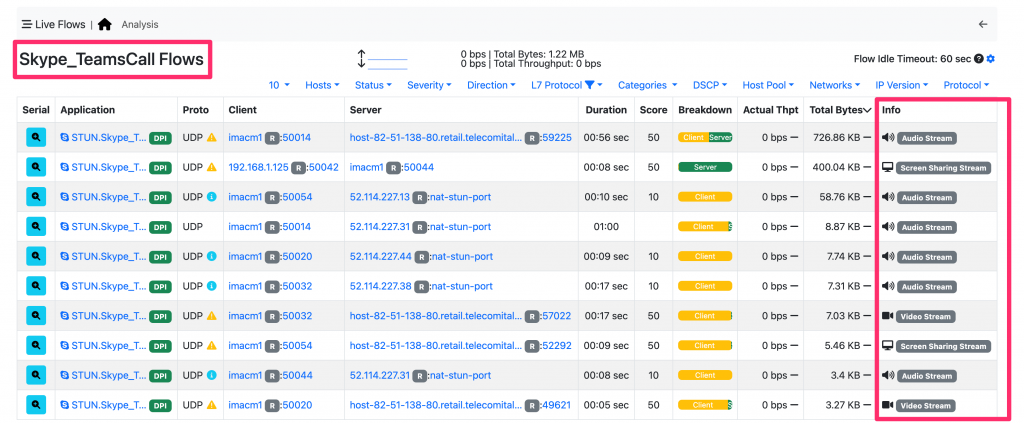Open server link 52.114.227.13
Viewport: 1024px width, 423px height.
point(380,197)
